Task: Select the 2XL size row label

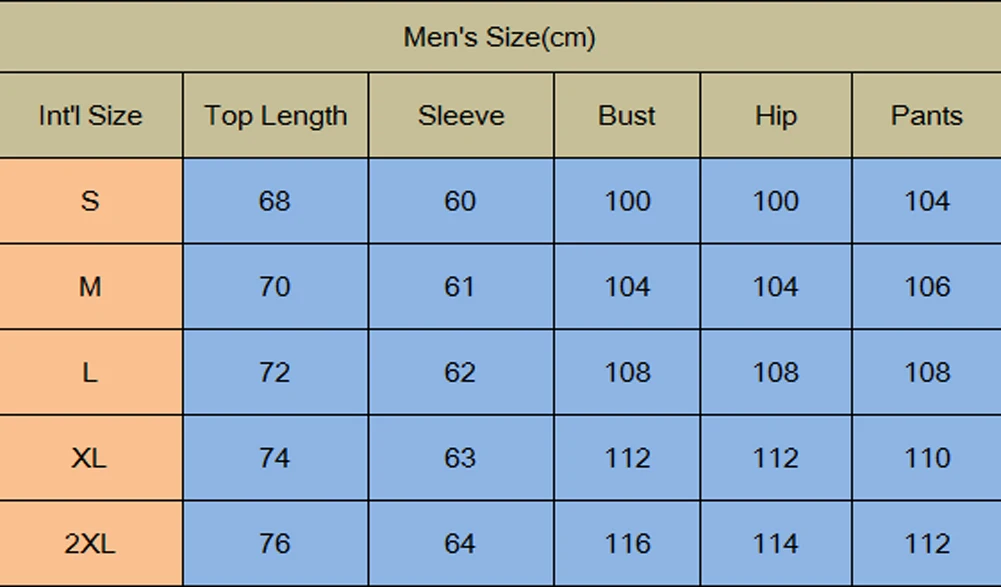Action: click(x=90, y=544)
